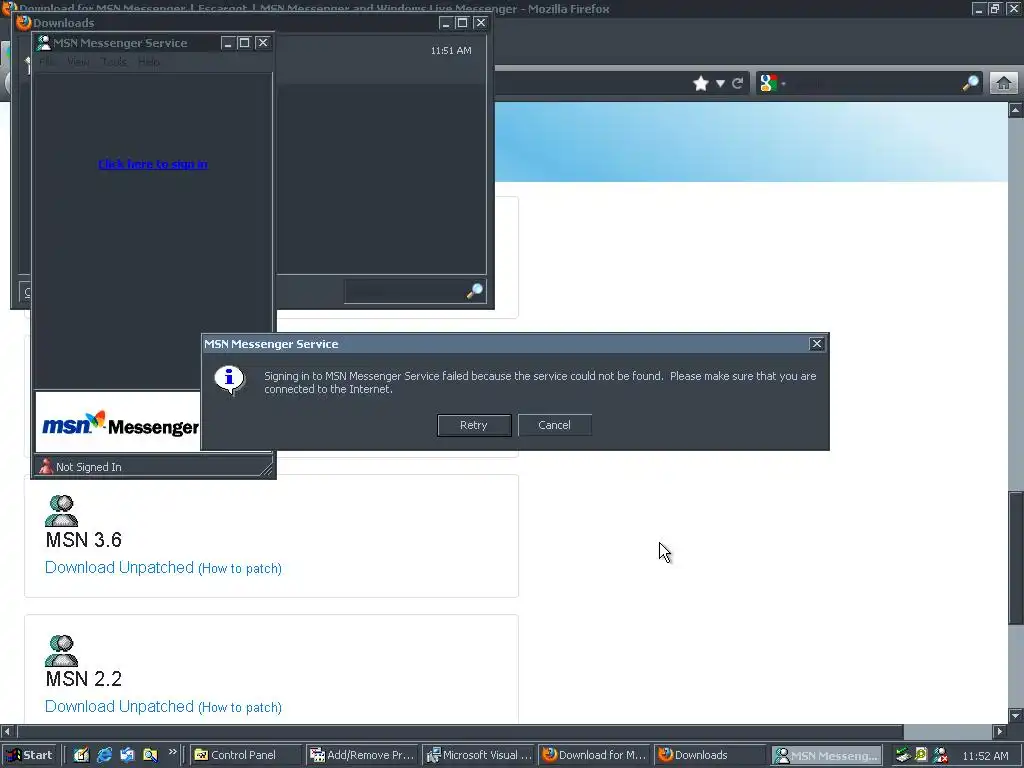Click the vertical scrollbar down arrow

pos(1016,715)
